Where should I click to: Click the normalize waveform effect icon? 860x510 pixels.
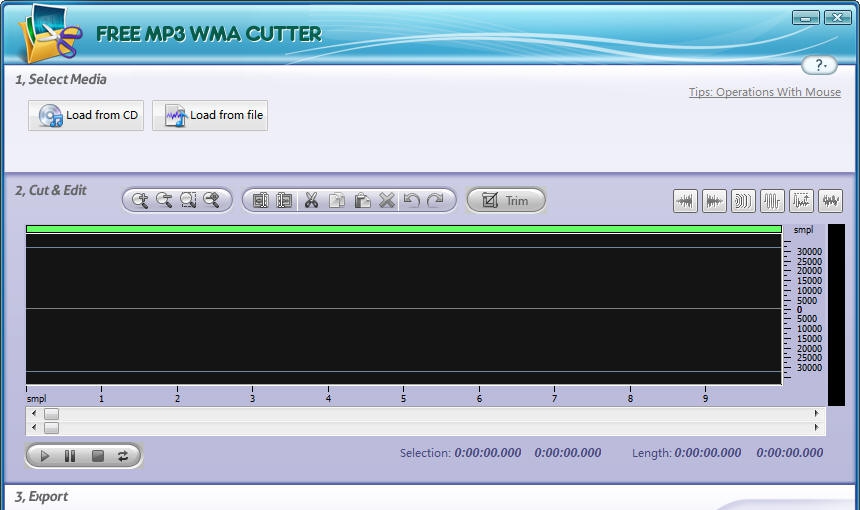(801, 201)
